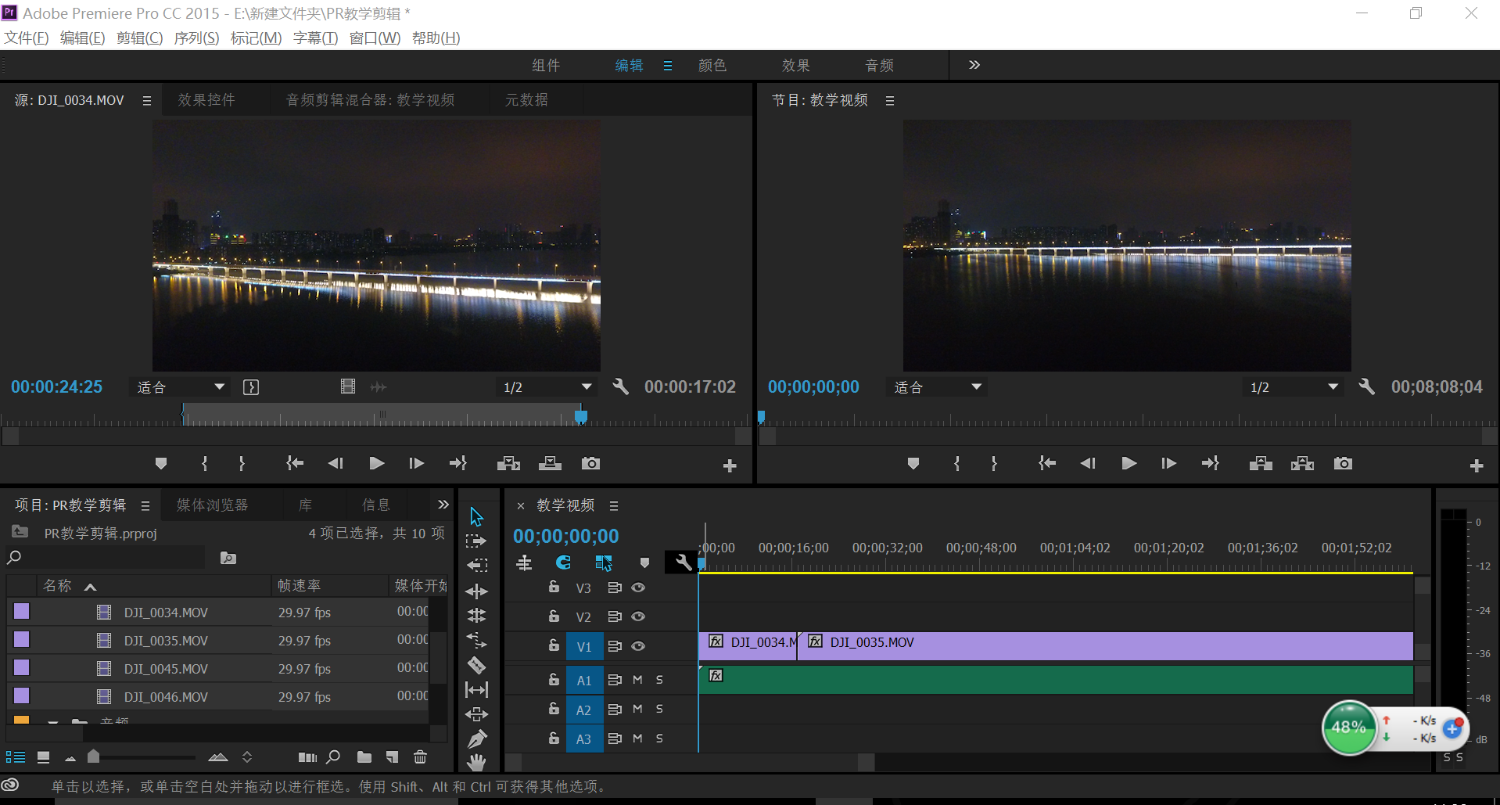The width and height of the screenshot is (1500, 805).
Task: Open Program panel menu beside 节目: 教学视频
Action: (890, 101)
